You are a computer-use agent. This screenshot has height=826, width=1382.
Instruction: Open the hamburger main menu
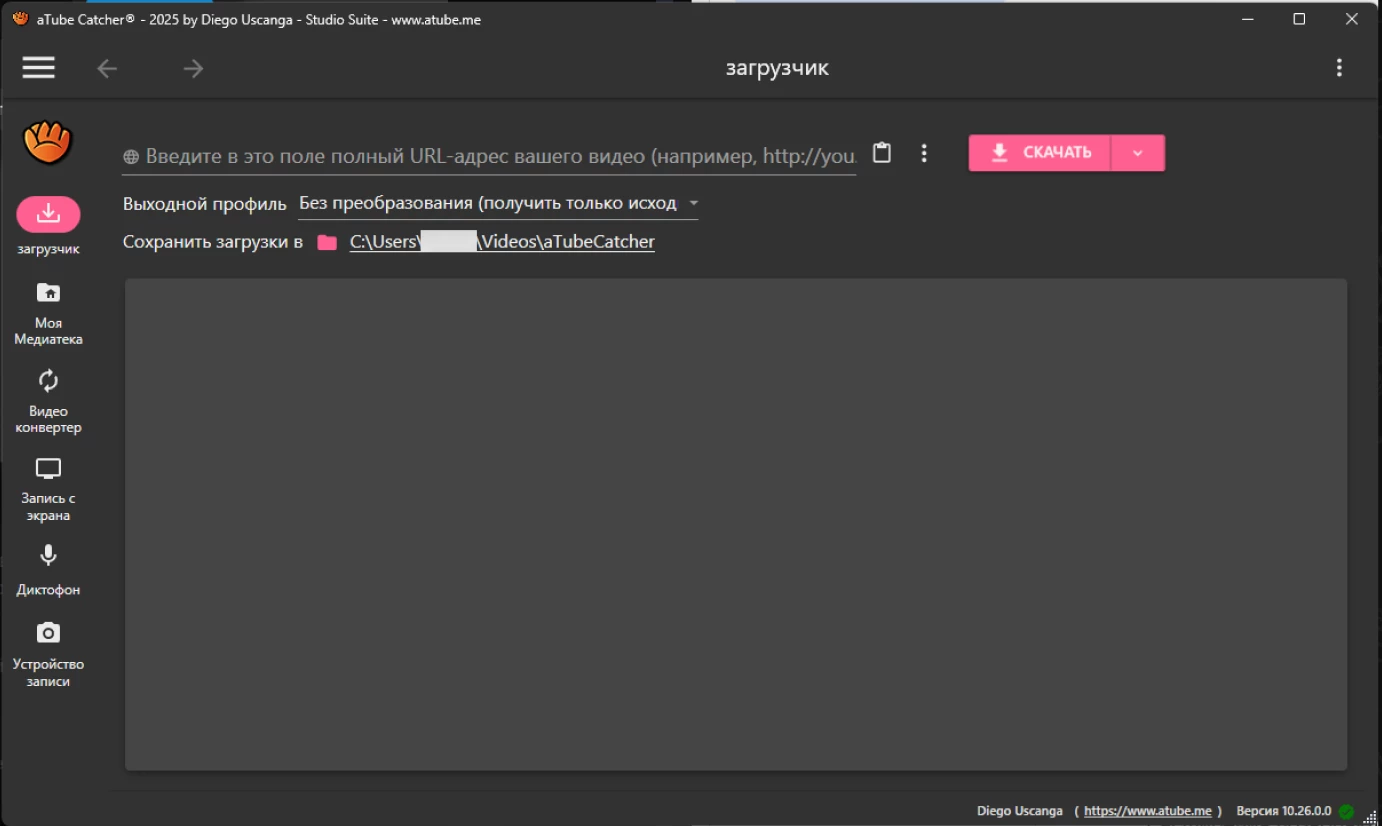[39, 68]
